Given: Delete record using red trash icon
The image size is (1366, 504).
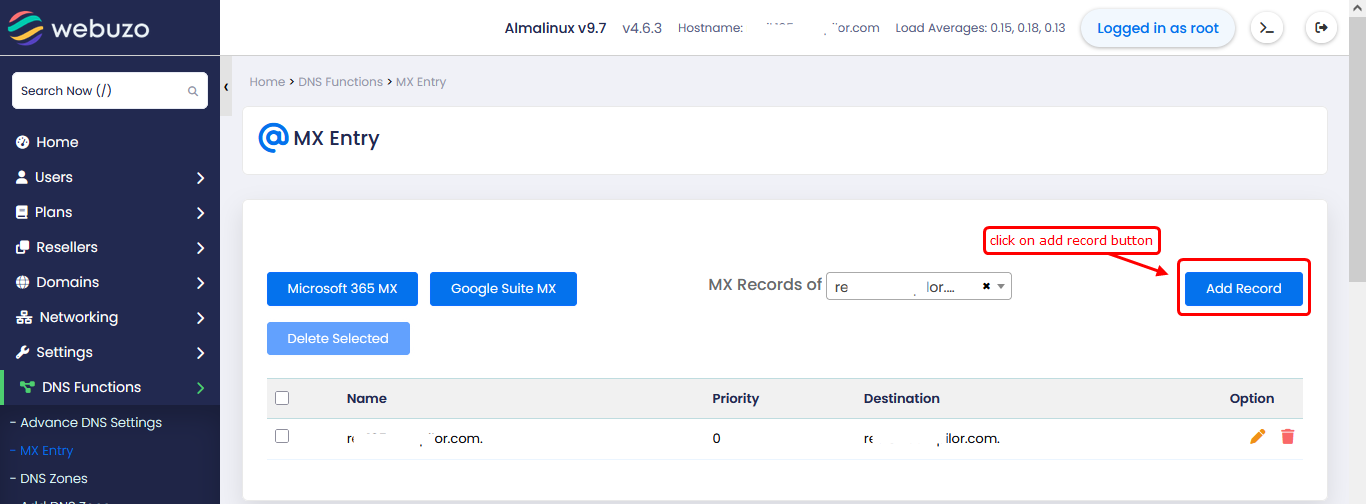Looking at the screenshot, I should pos(1288,437).
